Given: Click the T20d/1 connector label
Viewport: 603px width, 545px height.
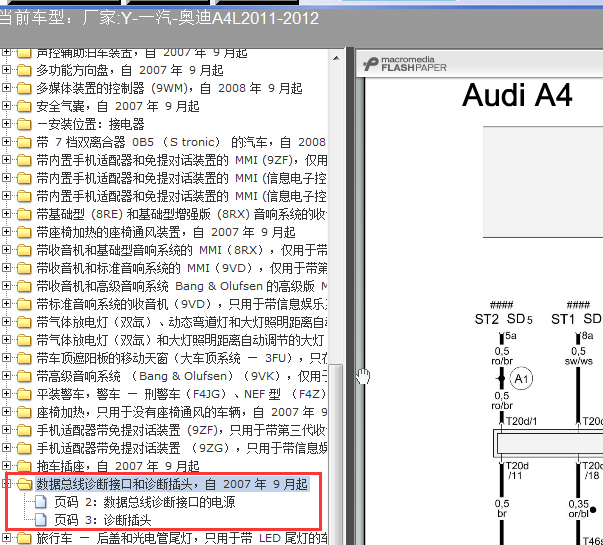Looking at the screenshot, I should [x=521, y=421].
